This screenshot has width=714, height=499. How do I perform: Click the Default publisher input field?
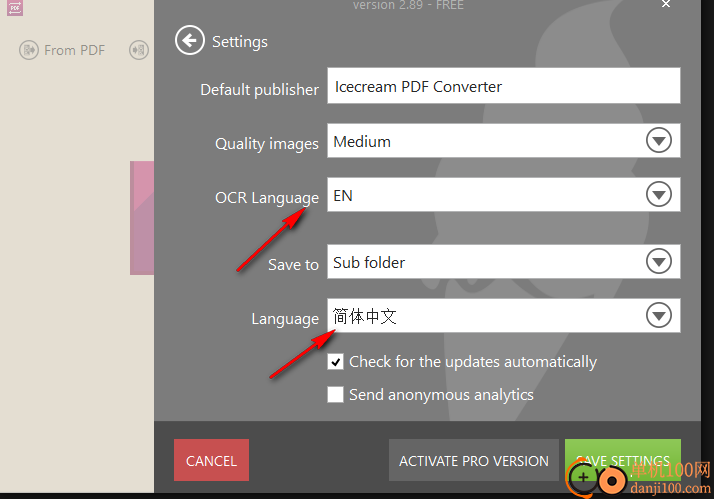click(x=504, y=86)
